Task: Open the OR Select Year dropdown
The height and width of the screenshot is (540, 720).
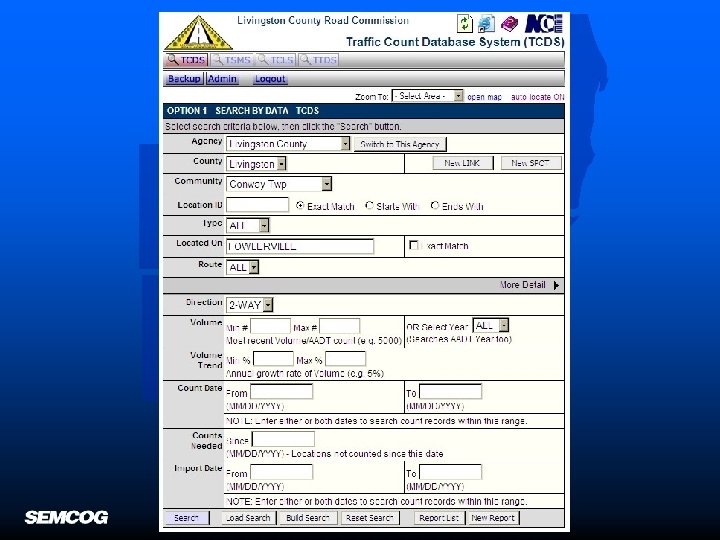Action: point(490,325)
